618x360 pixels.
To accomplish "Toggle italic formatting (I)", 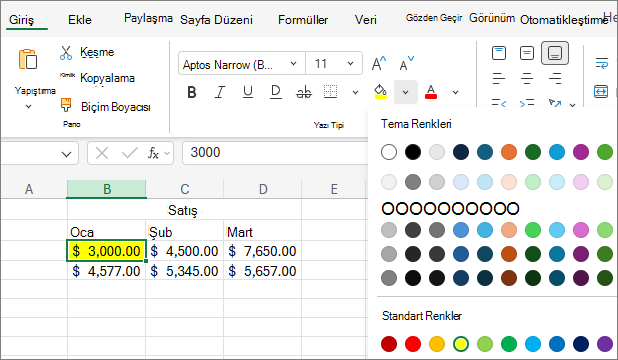I will [x=220, y=92].
